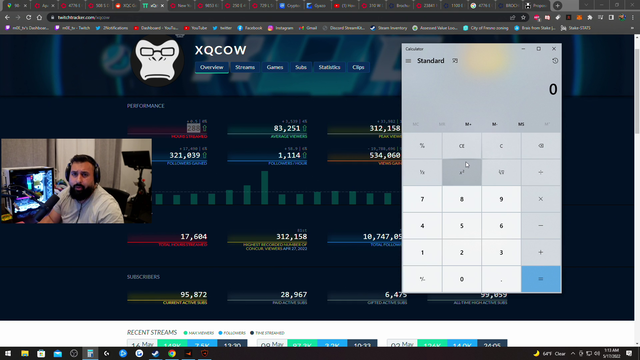The image size is (640, 360).
Task: Open the Windows Start menu
Action: (x=8, y=353)
